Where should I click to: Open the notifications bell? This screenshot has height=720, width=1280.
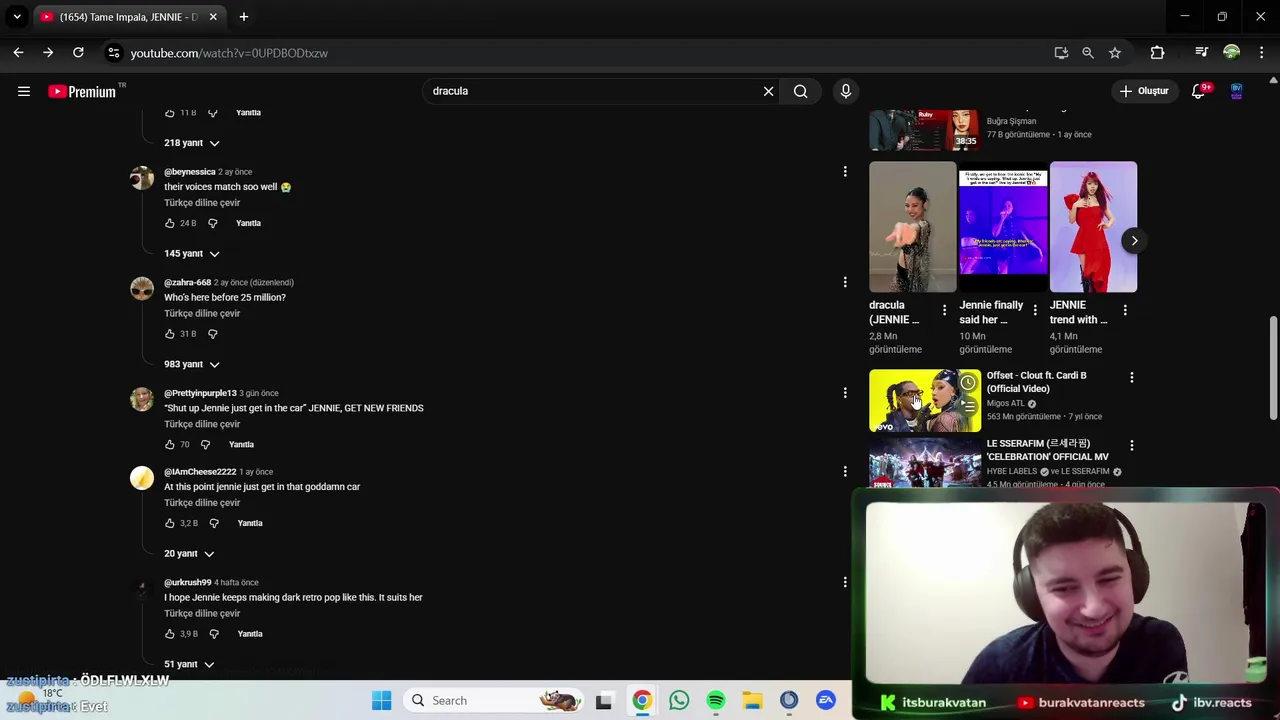[1199, 91]
